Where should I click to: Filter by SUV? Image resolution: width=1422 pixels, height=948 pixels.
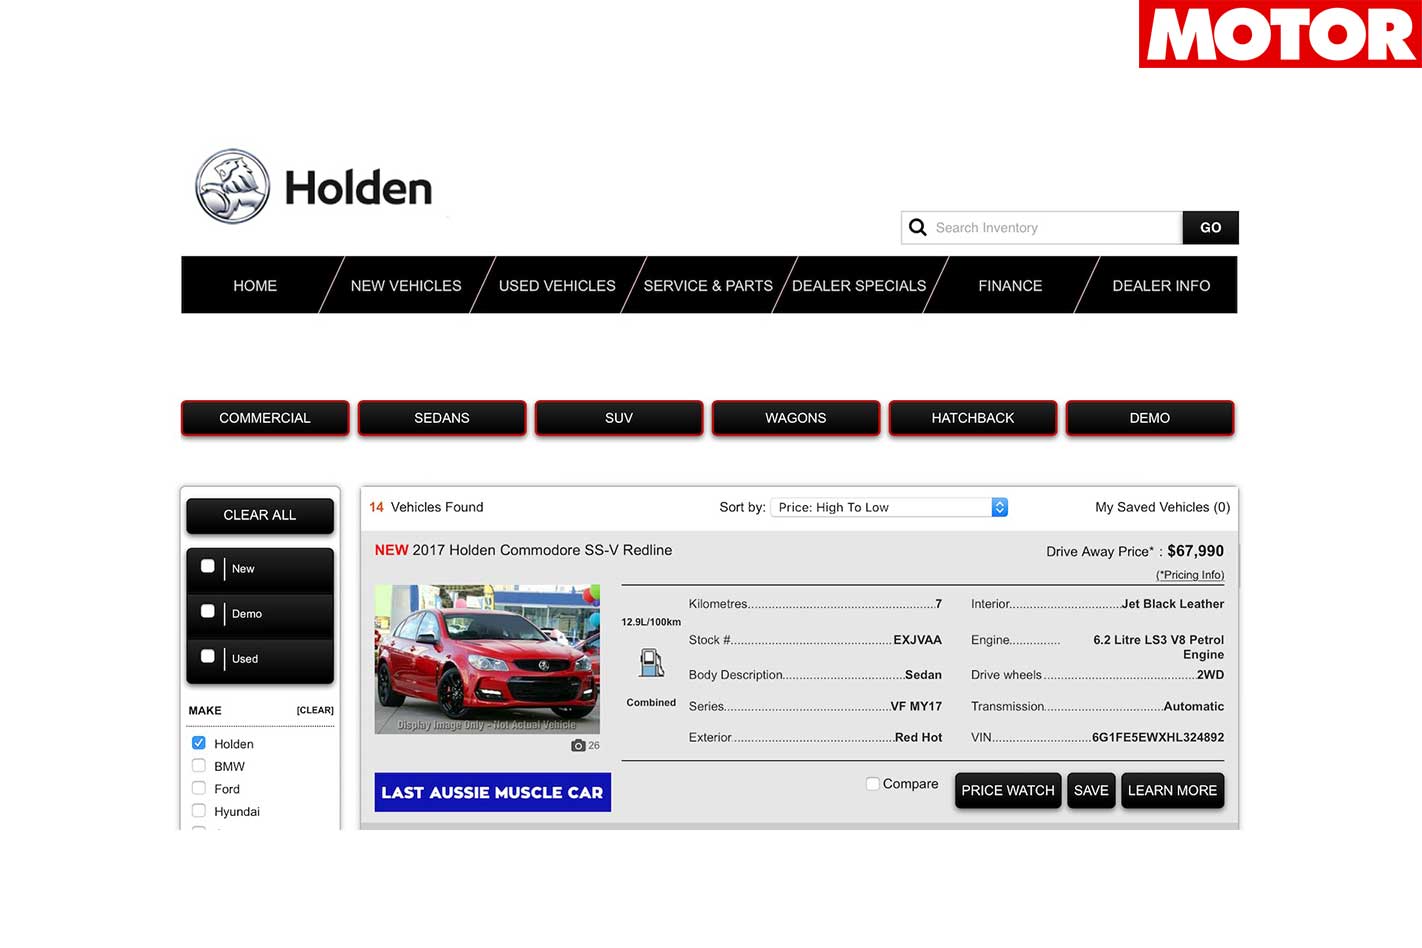coord(619,418)
